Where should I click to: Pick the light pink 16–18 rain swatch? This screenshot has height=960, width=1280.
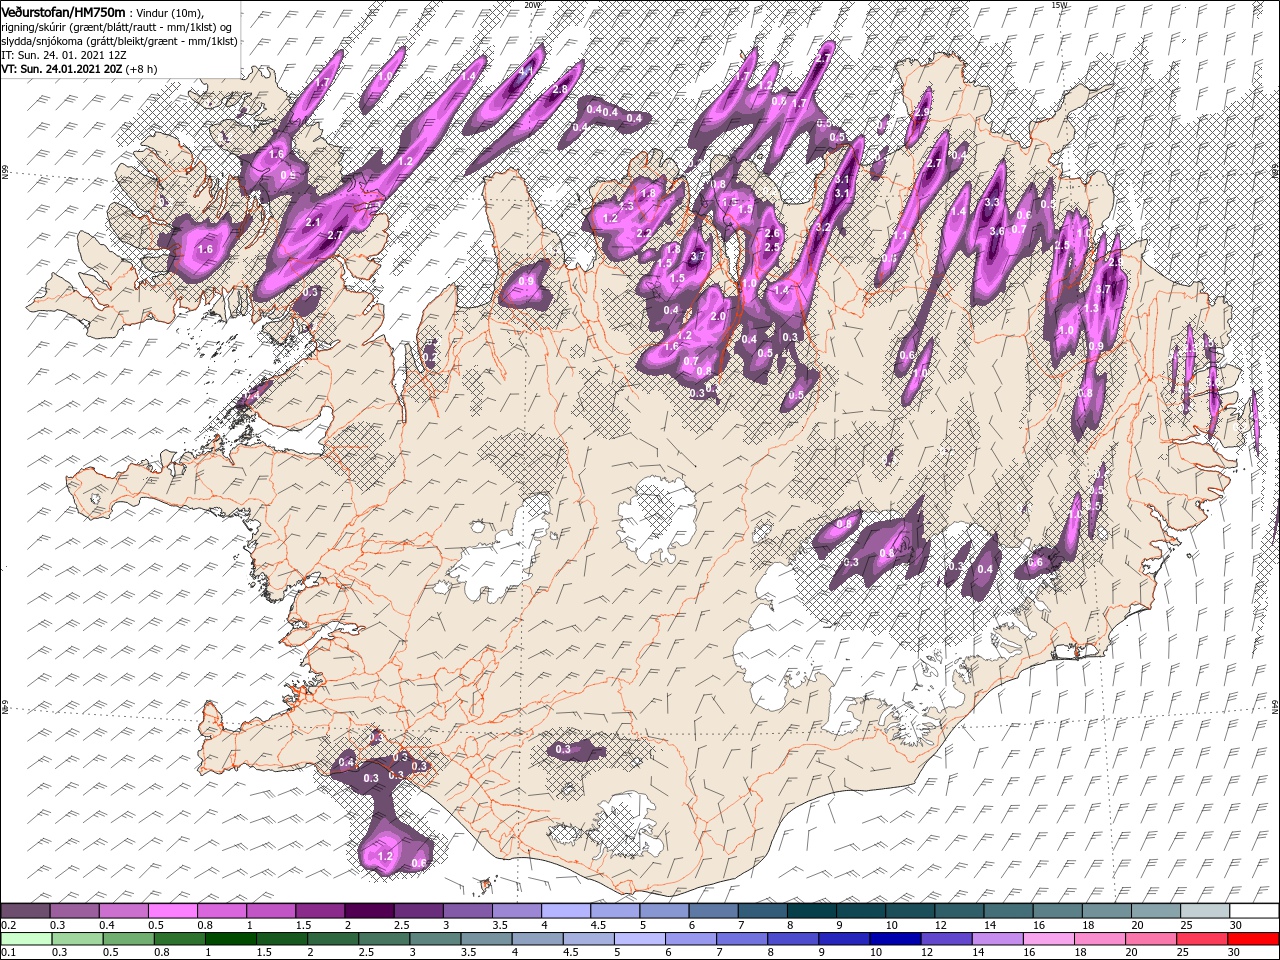1047,939
